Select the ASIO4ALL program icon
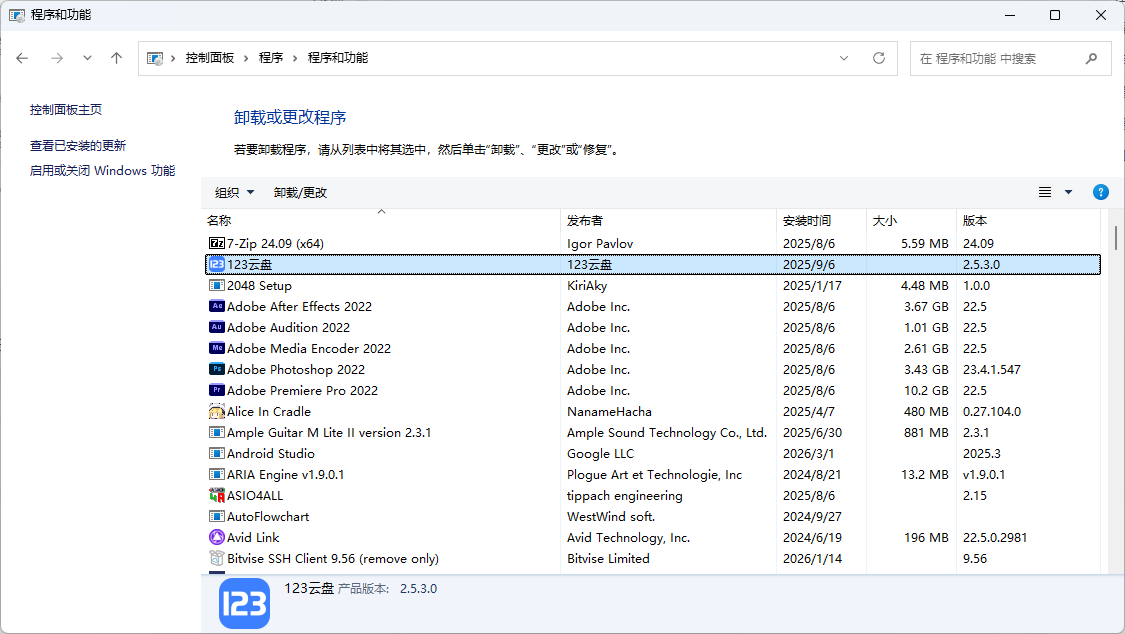The image size is (1125, 634). [216, 496]
